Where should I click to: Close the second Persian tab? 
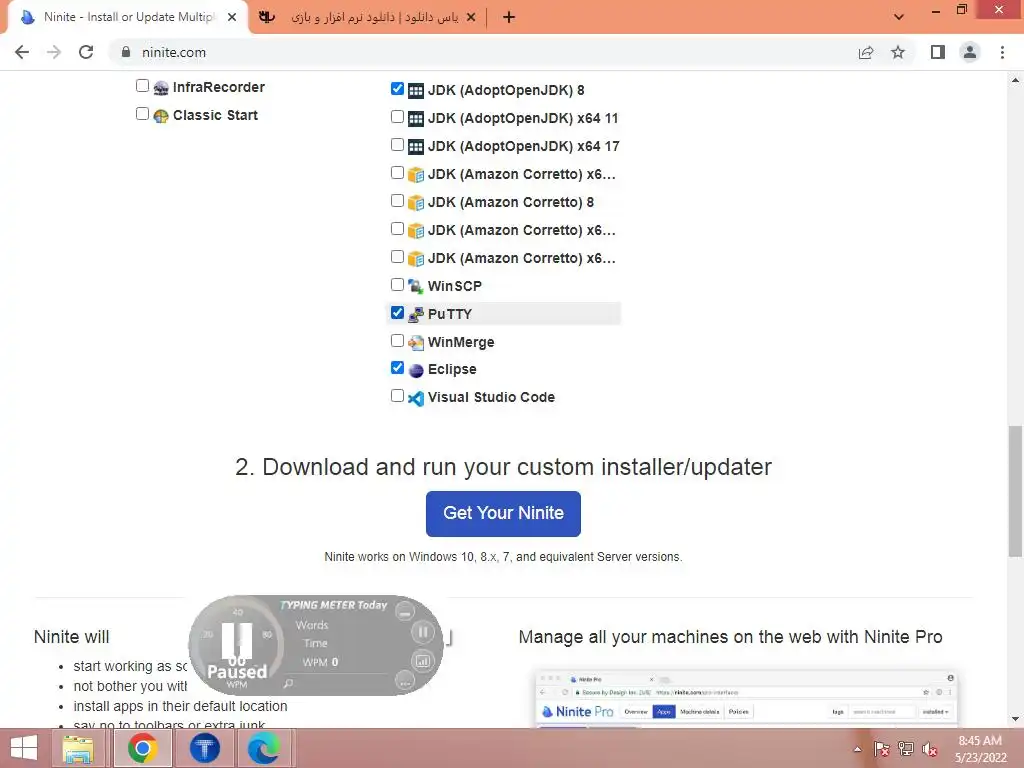pos(471,17)
